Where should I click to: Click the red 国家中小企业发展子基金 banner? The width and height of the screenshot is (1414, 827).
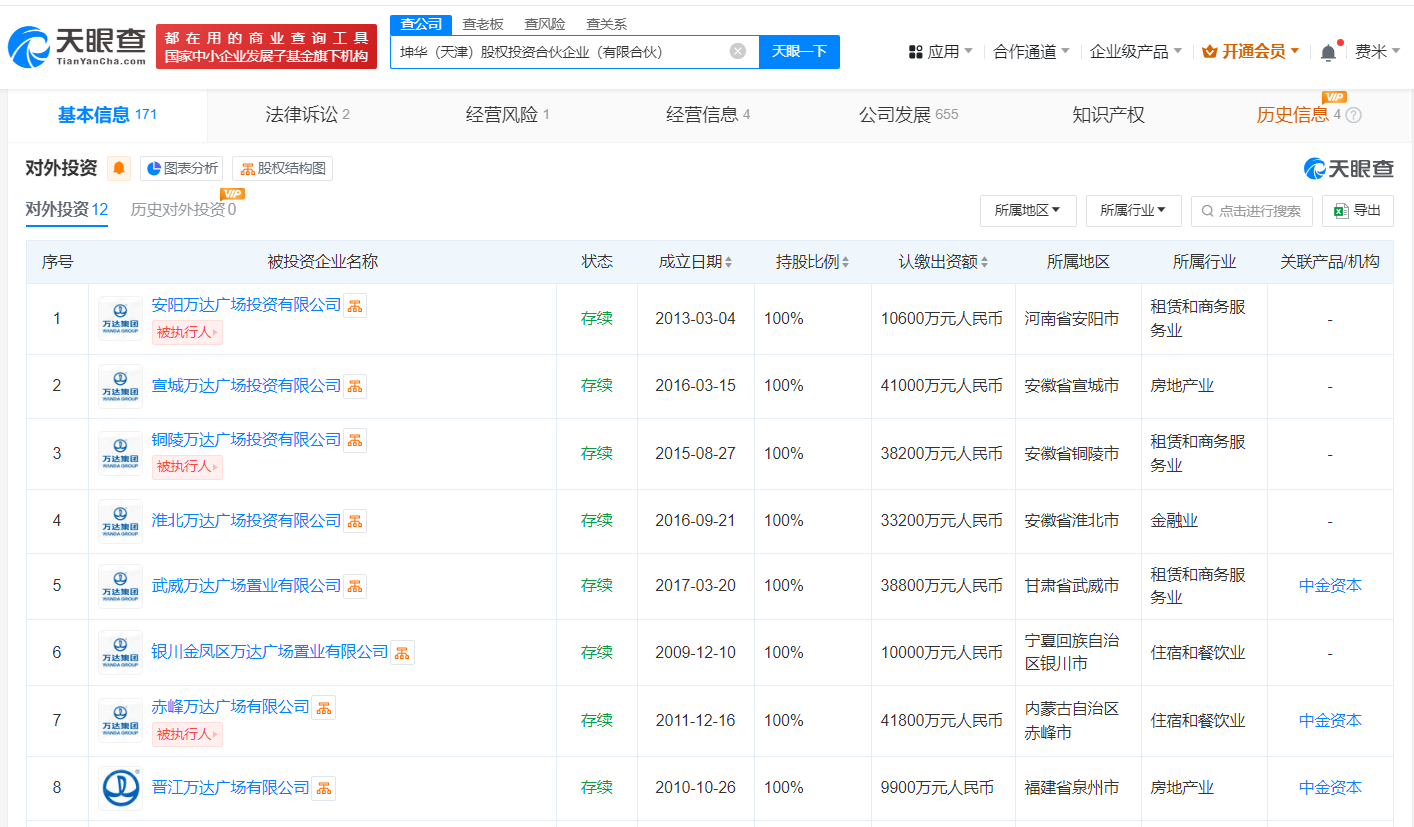266,47
